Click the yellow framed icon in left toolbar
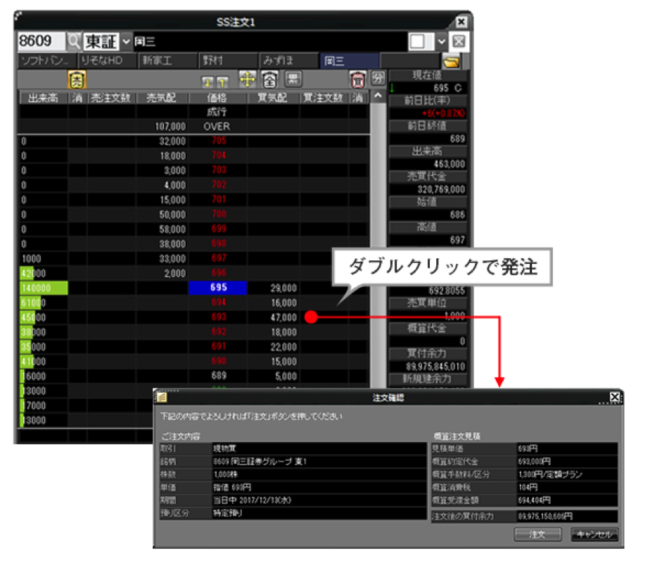This screenshot has width=650, height=563. pos(75,79)
